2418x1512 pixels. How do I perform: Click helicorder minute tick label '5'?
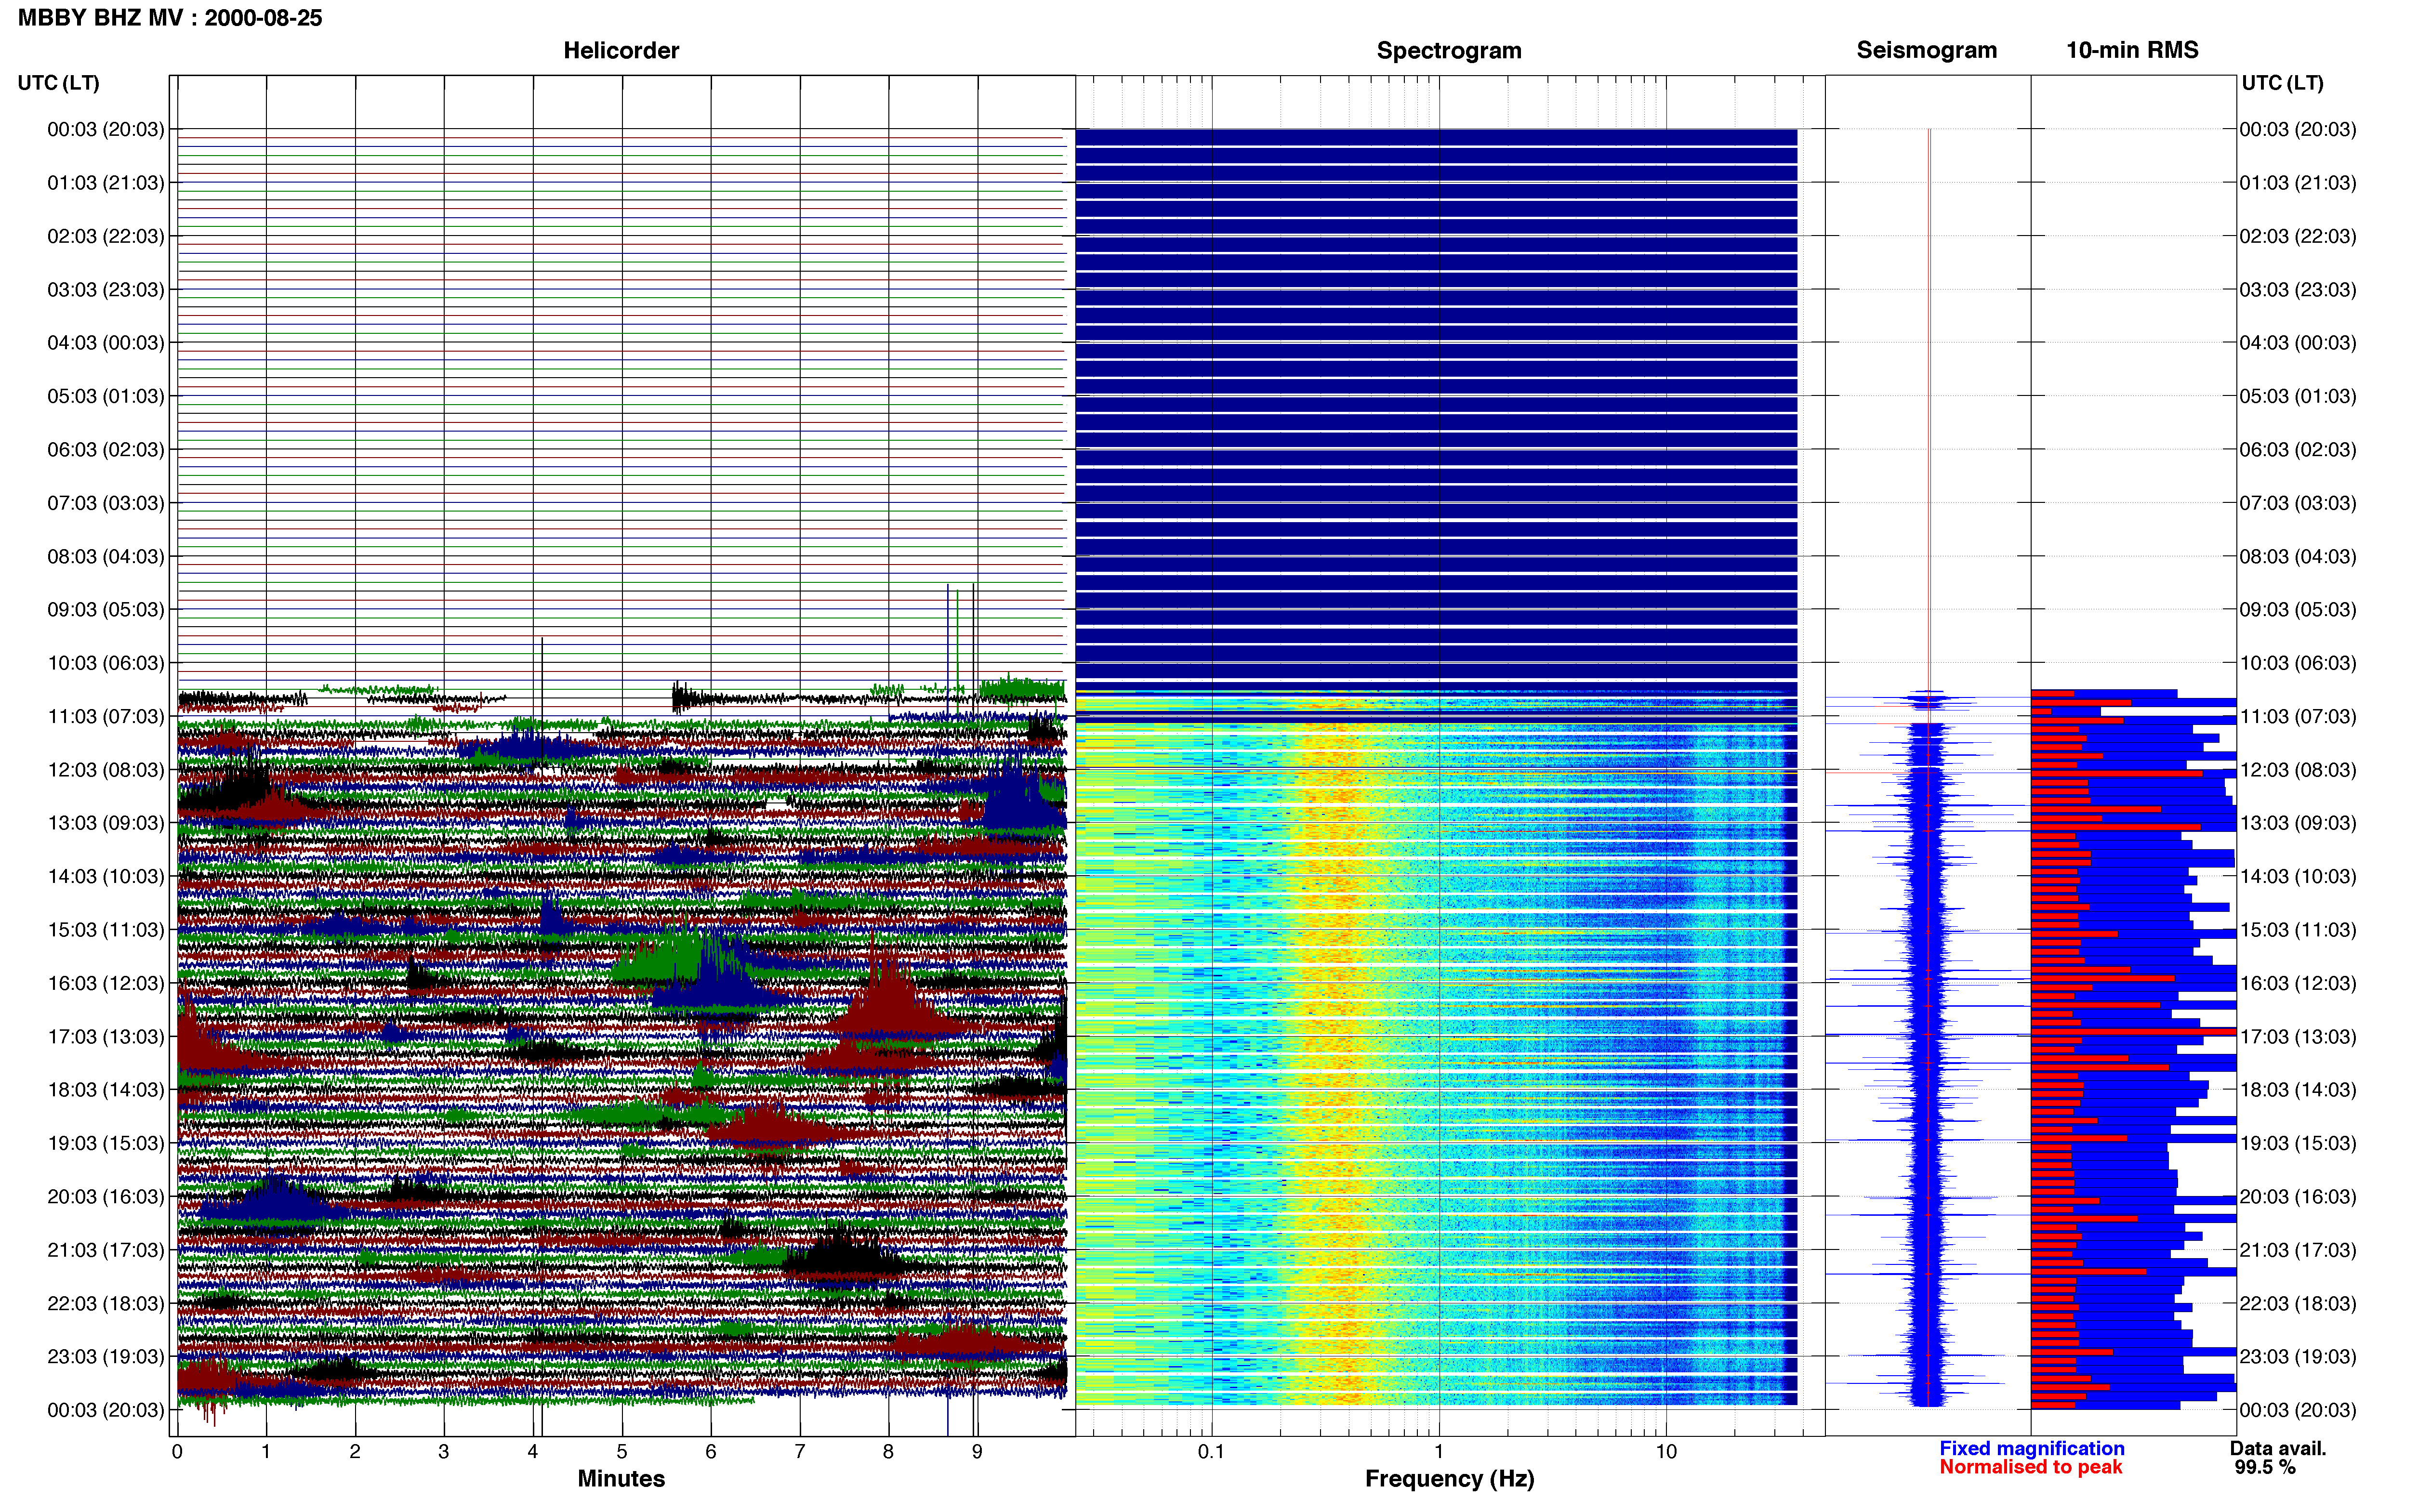click(622, 1452)
